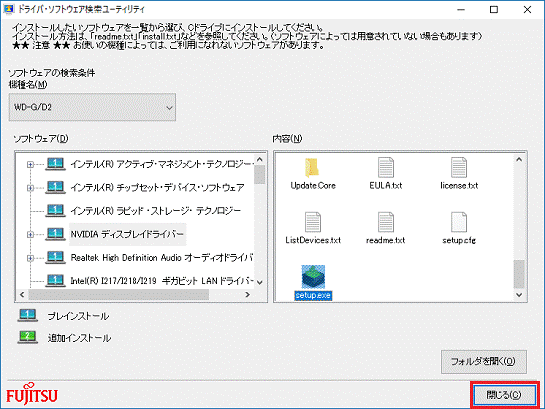The image size is (545, 409).
Task: Click software list scroll right arrow
Action: (247, 295)
